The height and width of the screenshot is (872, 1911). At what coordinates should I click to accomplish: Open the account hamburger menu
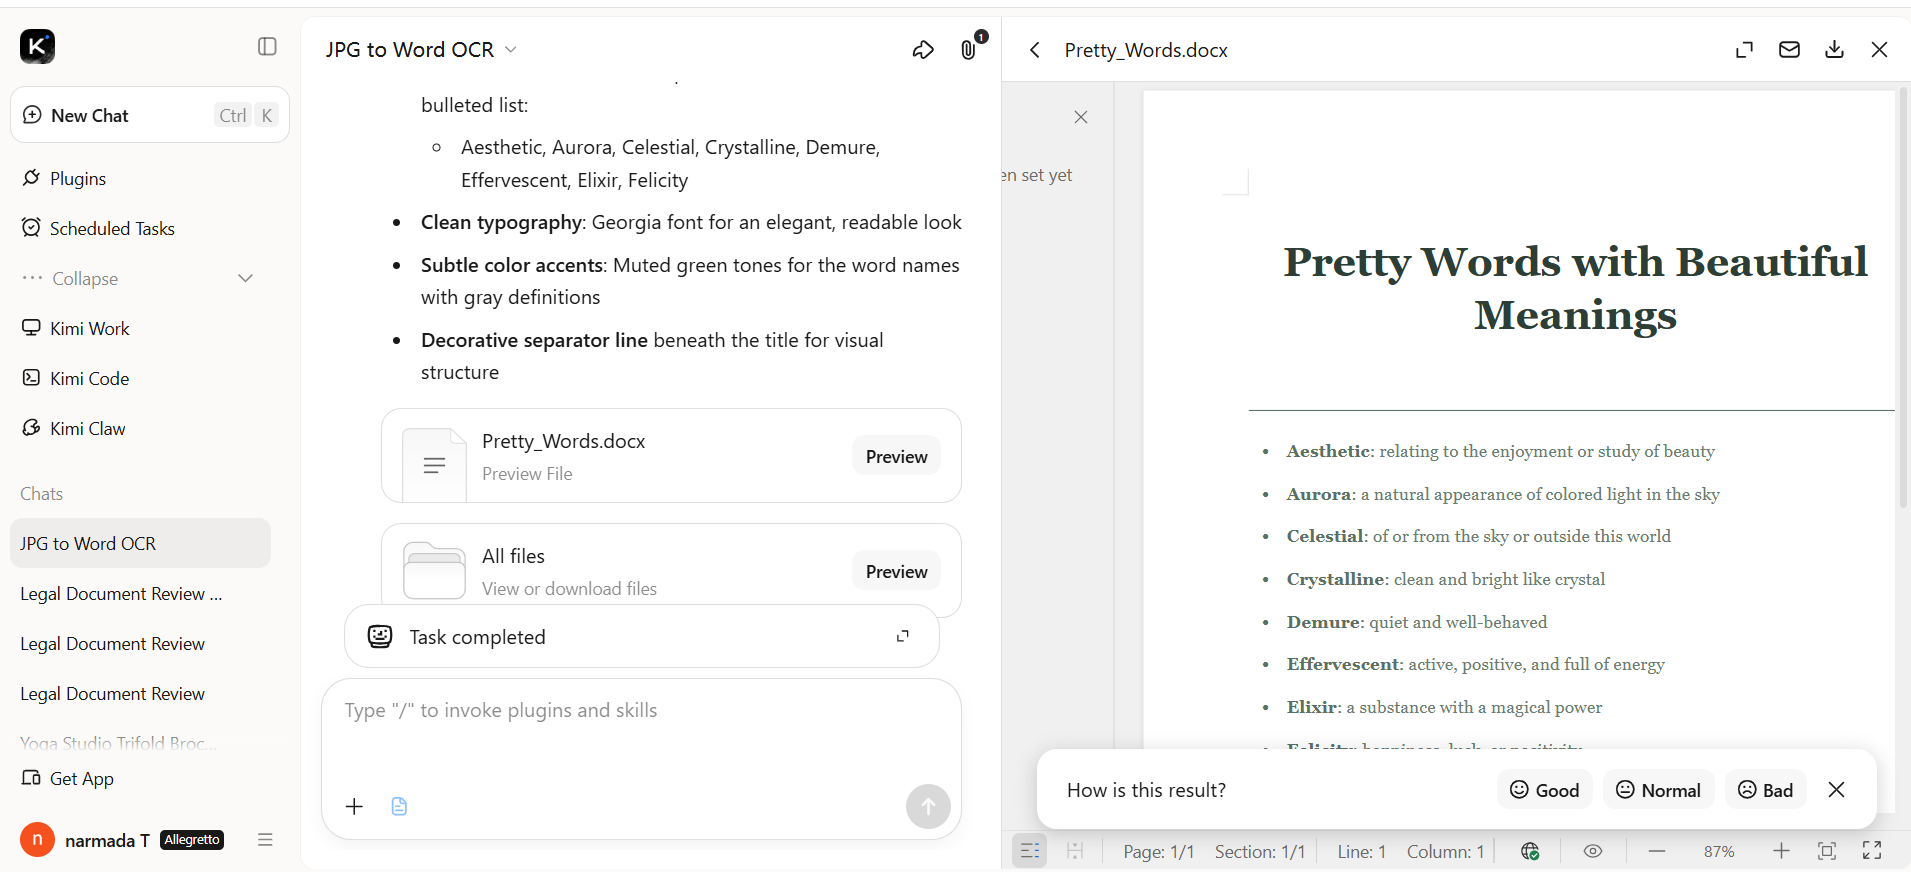[265, 840]
